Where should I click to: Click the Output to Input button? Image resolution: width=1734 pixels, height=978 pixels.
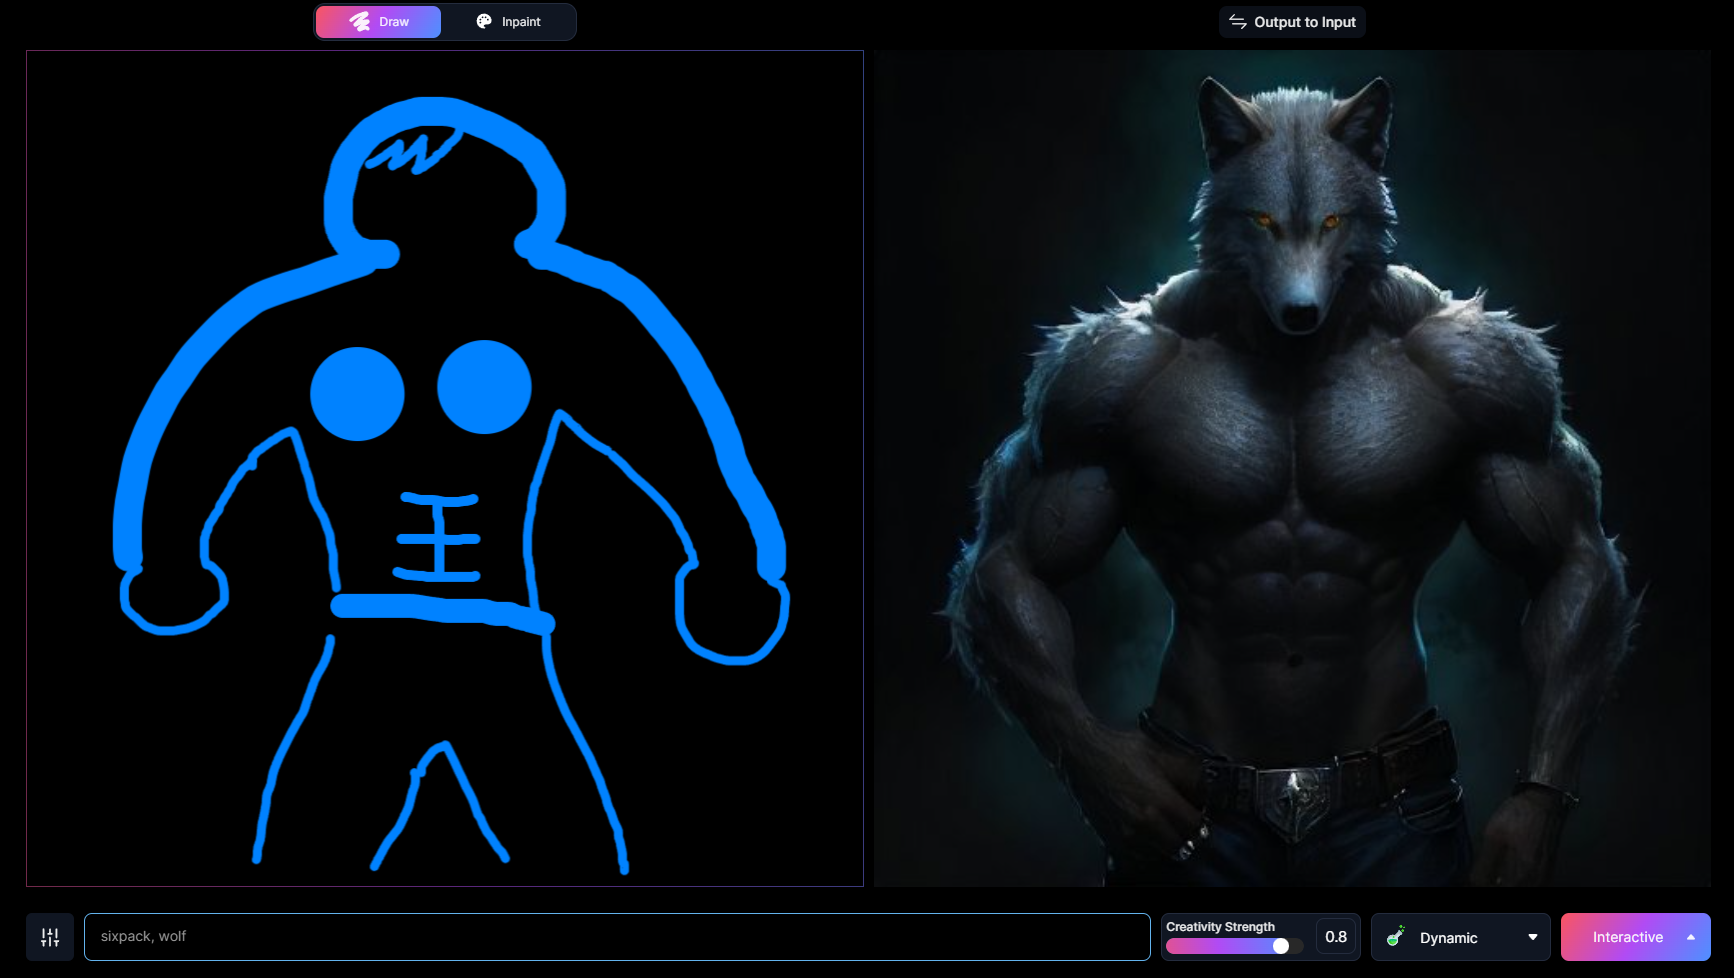(x=1292, y=22)
